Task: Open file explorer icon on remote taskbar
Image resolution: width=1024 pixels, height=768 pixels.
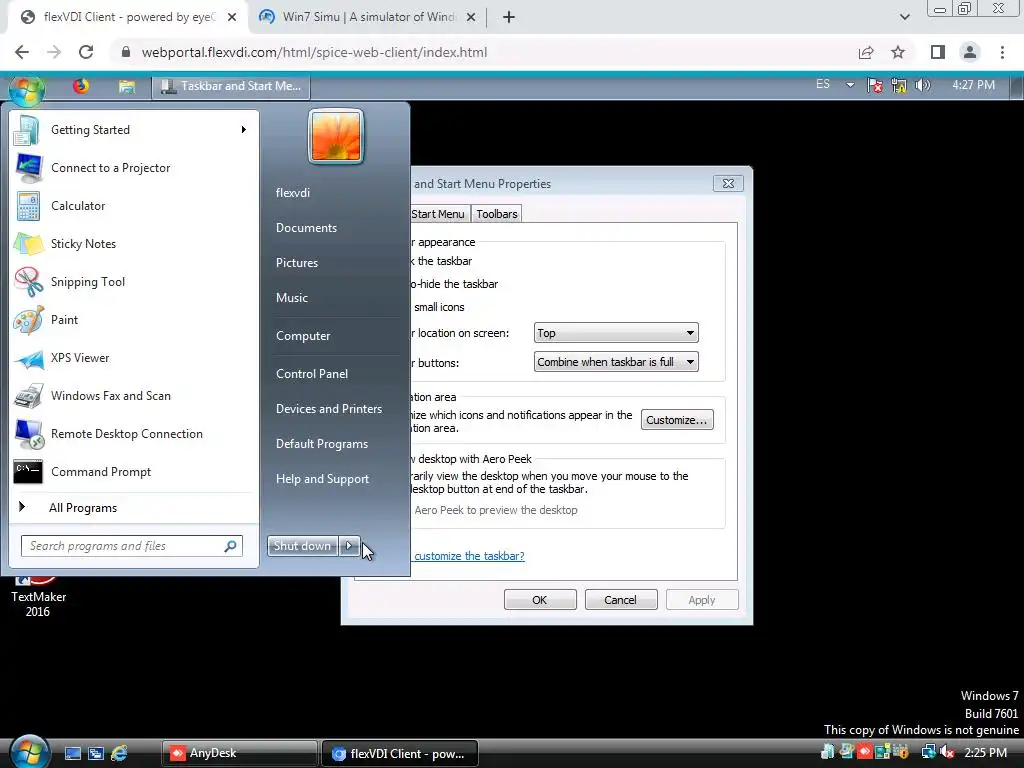Action: [x=127, y=86]
